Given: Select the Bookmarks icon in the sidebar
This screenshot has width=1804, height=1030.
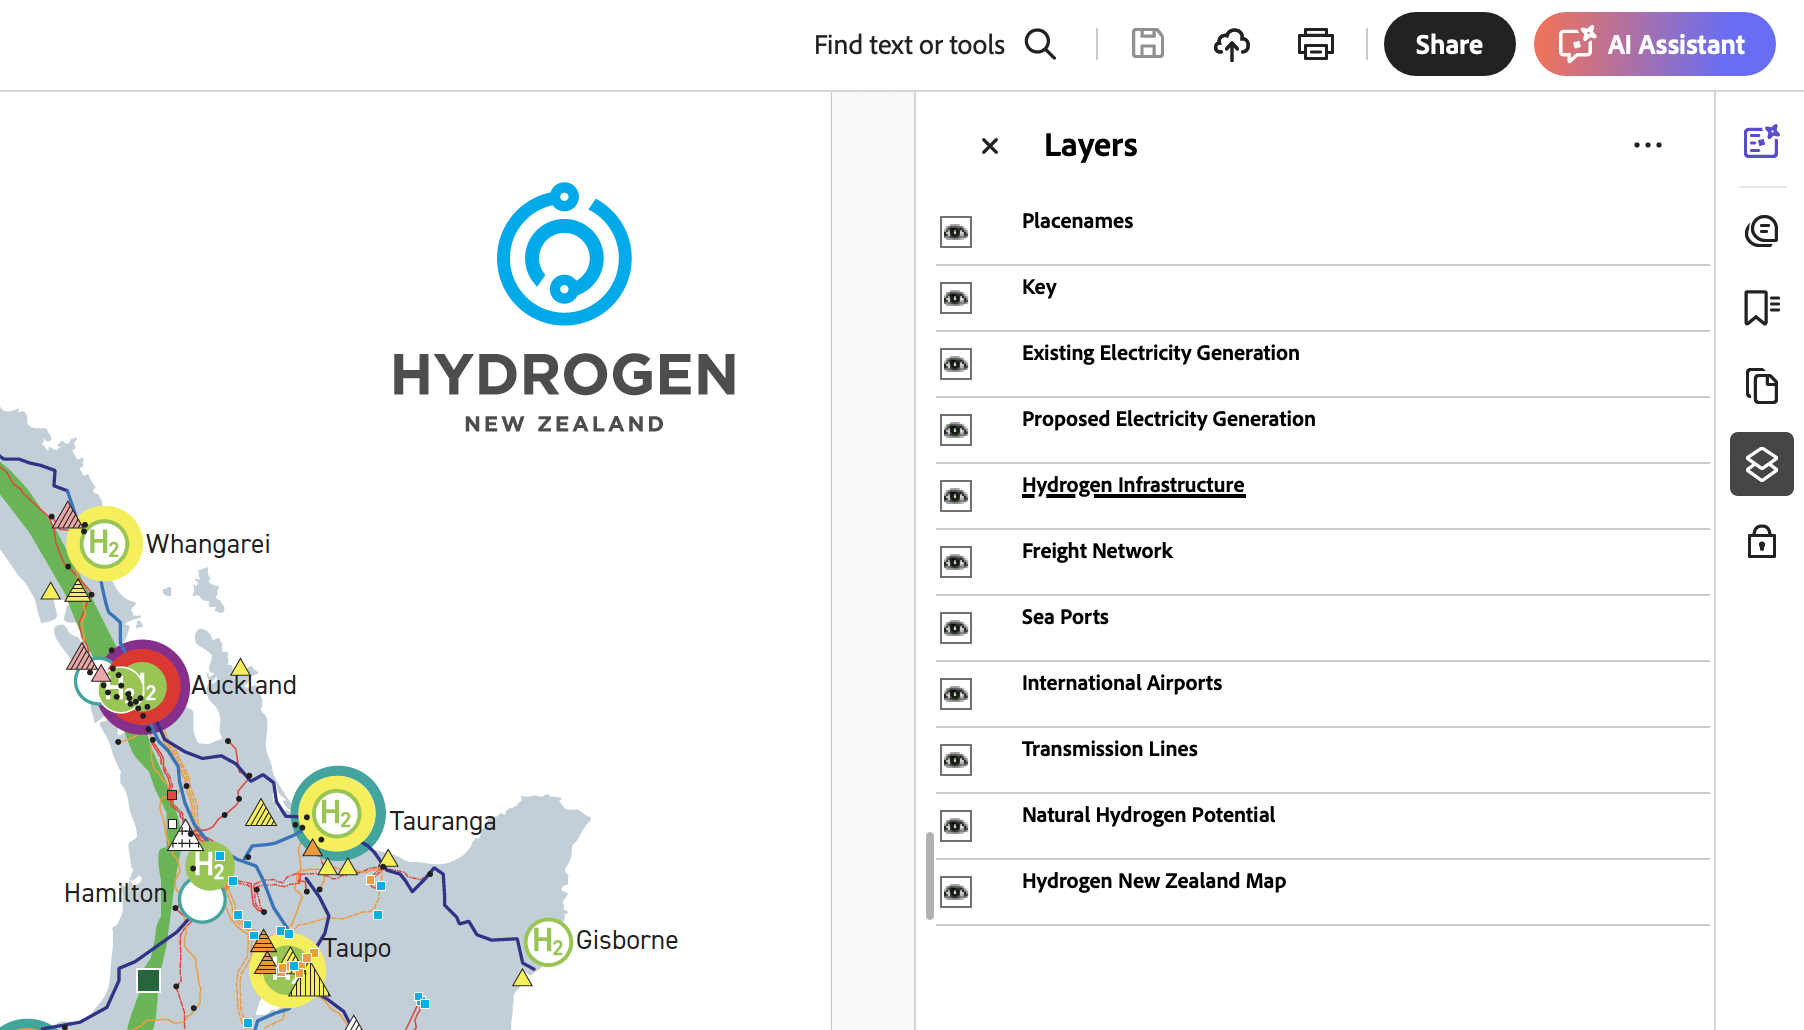Looking at the screenshot, I should coord(1761,309).
